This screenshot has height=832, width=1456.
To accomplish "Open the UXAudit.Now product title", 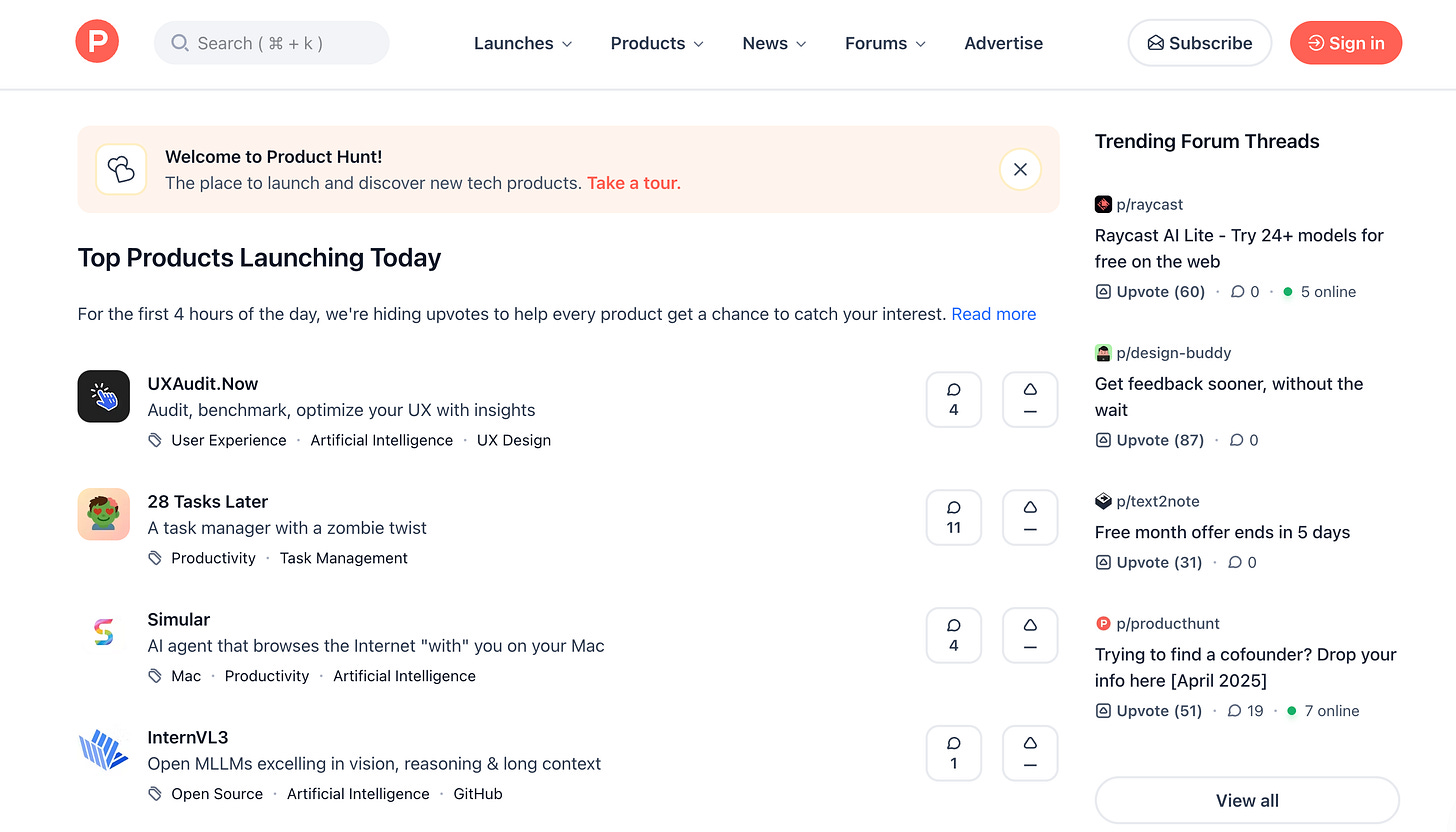I will coord(202,384).
